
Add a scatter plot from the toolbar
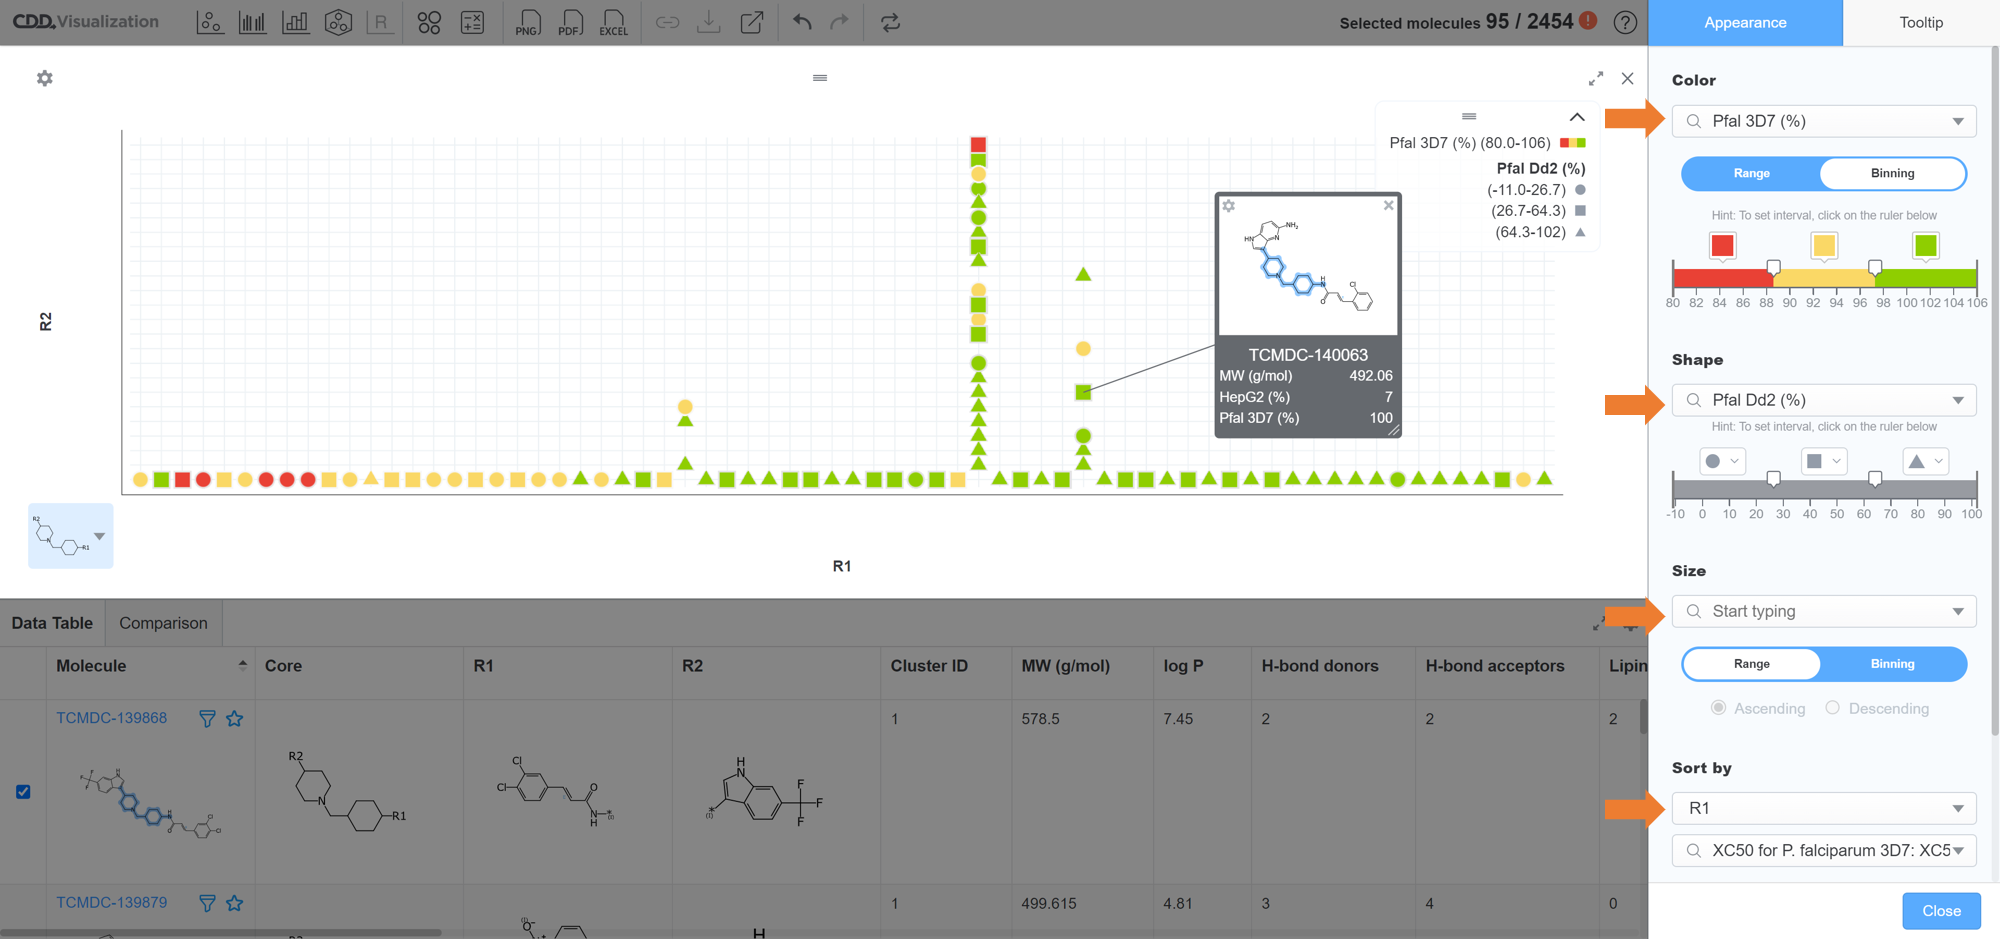coord(209,22)
